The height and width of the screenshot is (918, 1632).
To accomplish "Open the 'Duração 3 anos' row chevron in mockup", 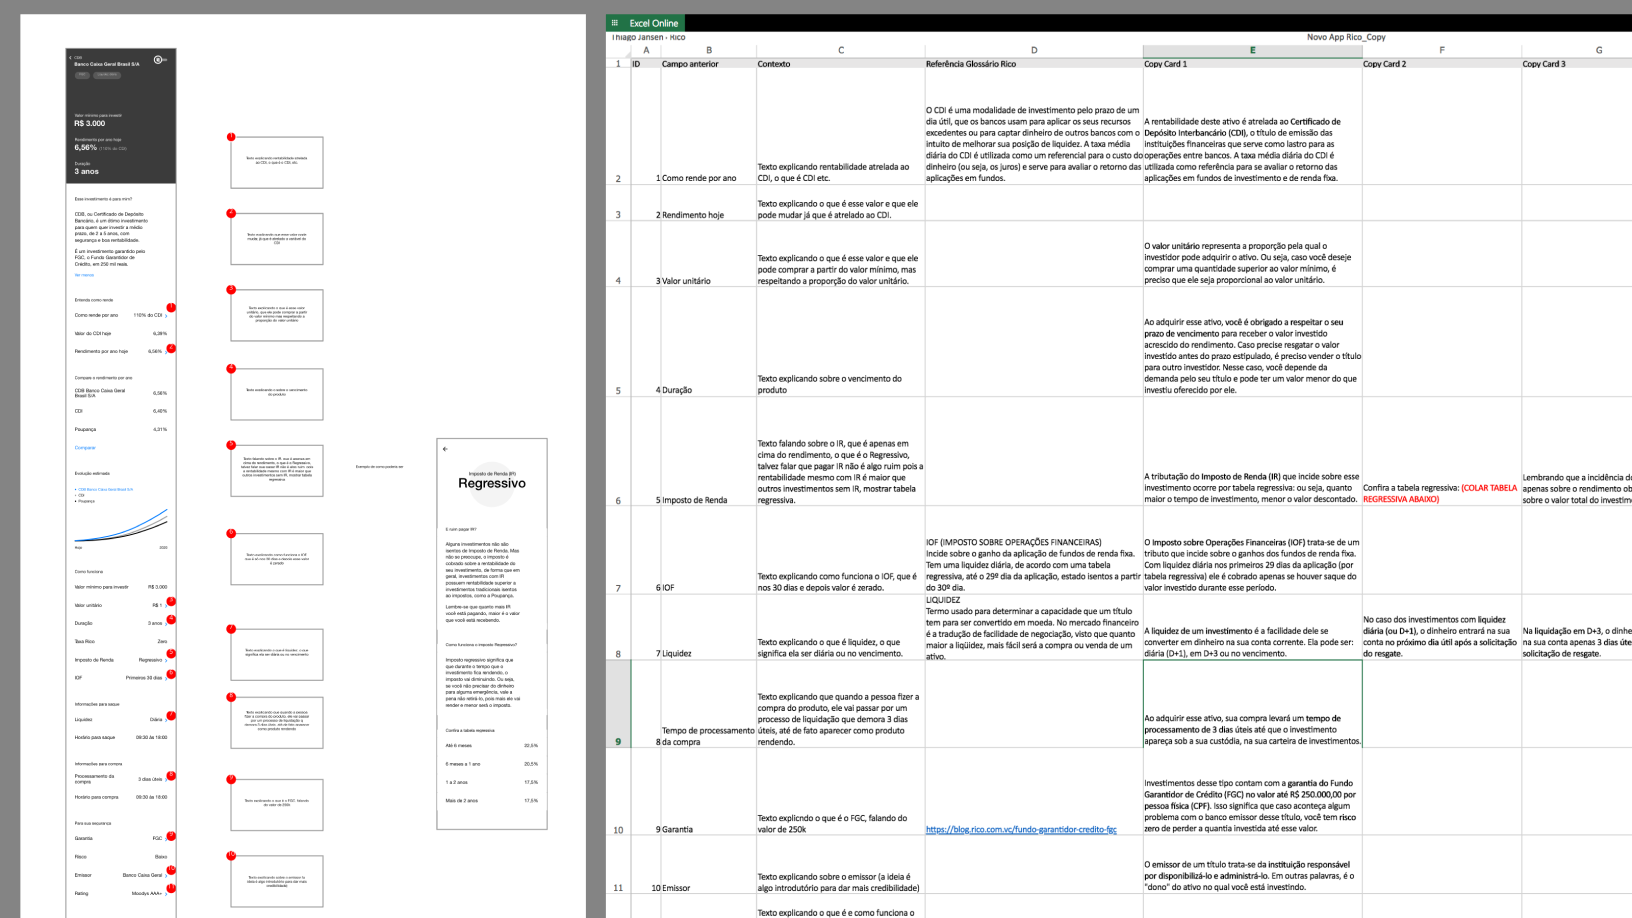I will pyautogui.click(x=167, y=624).
